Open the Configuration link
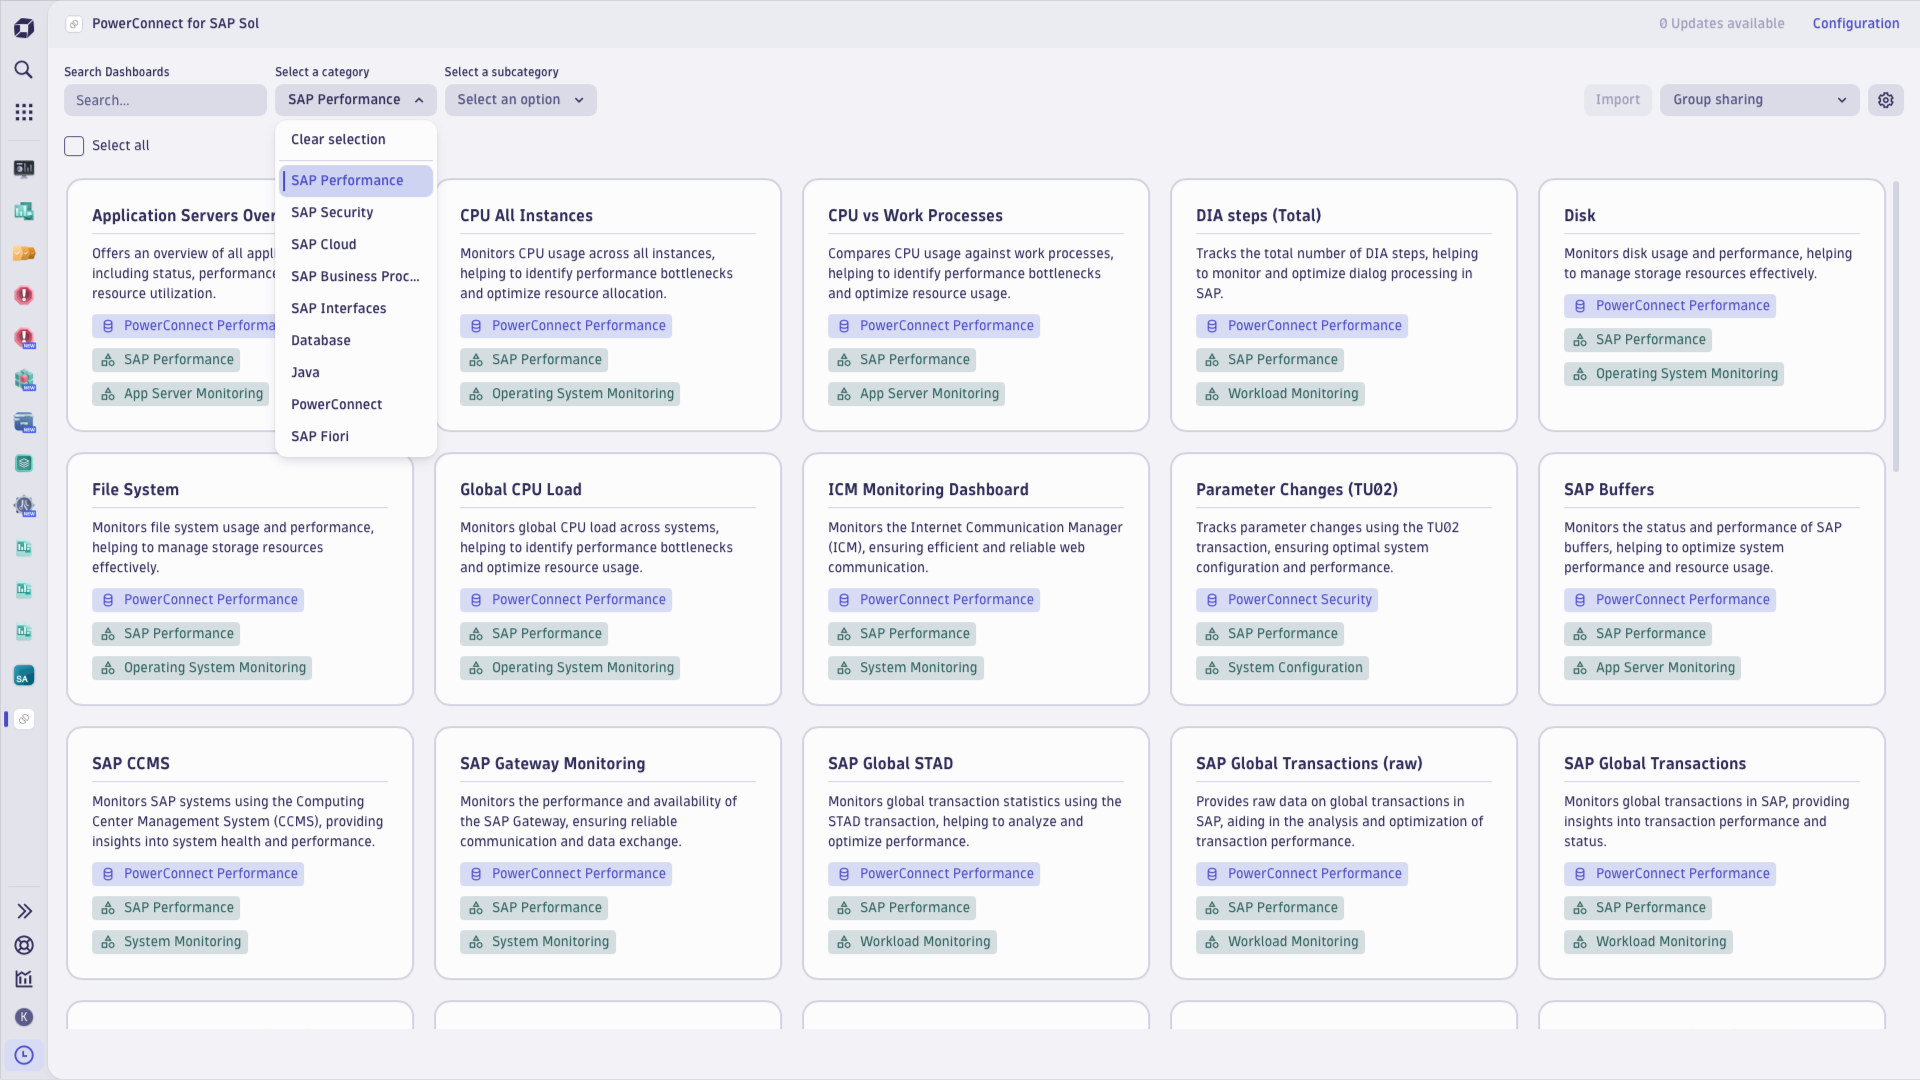The height and width of the screenshot is (1080, 1920). [1856, 23]
